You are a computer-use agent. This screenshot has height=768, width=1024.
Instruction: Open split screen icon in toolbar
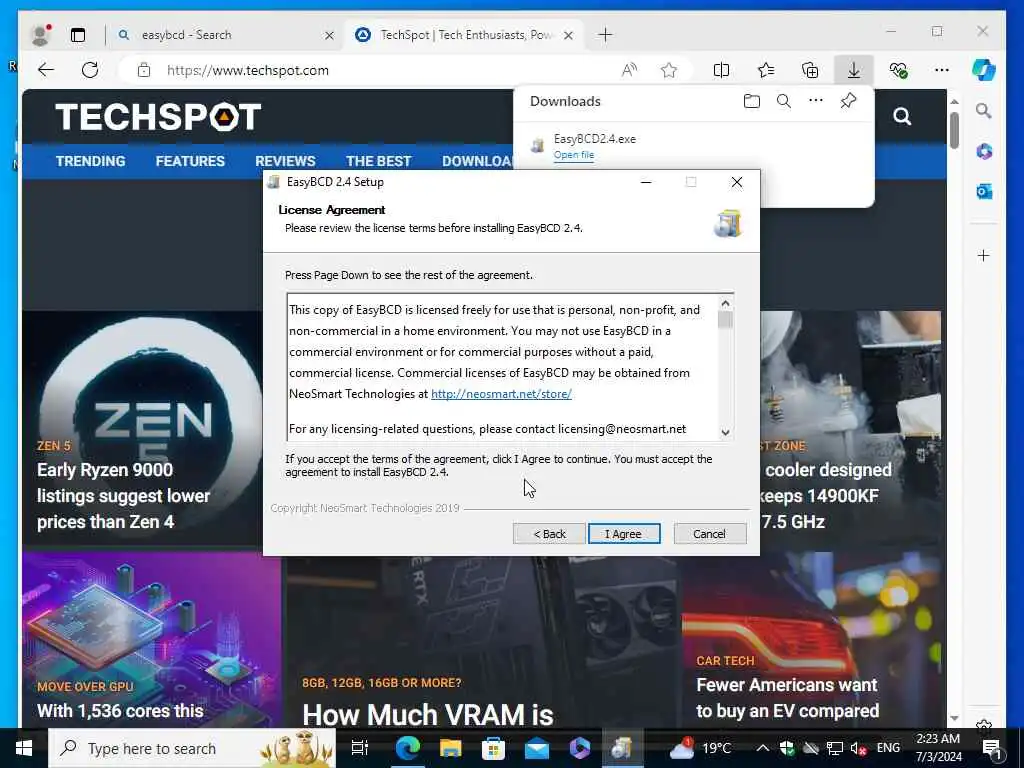(722, 70)
